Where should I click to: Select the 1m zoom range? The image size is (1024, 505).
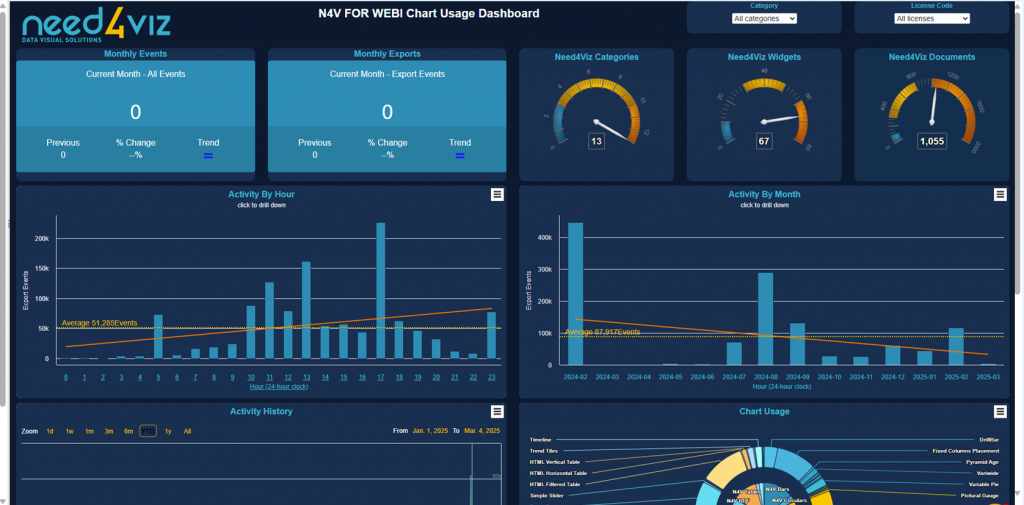(x=89, y=431)
